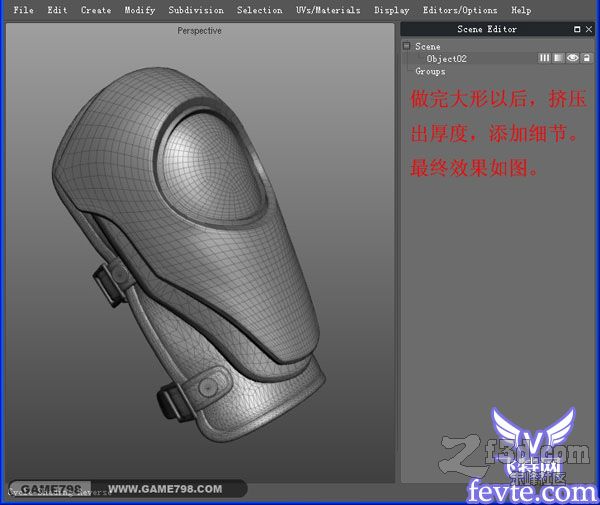Open the Selection menu
Screen dimensions: 600x505
(x=259, y=10)
